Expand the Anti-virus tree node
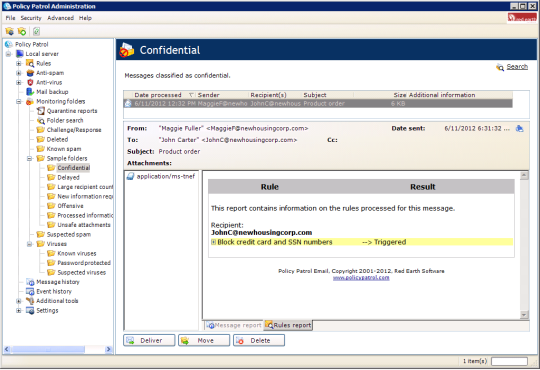Screen dimensions: 540x370 pyautogui.click(x=19, y=82)
